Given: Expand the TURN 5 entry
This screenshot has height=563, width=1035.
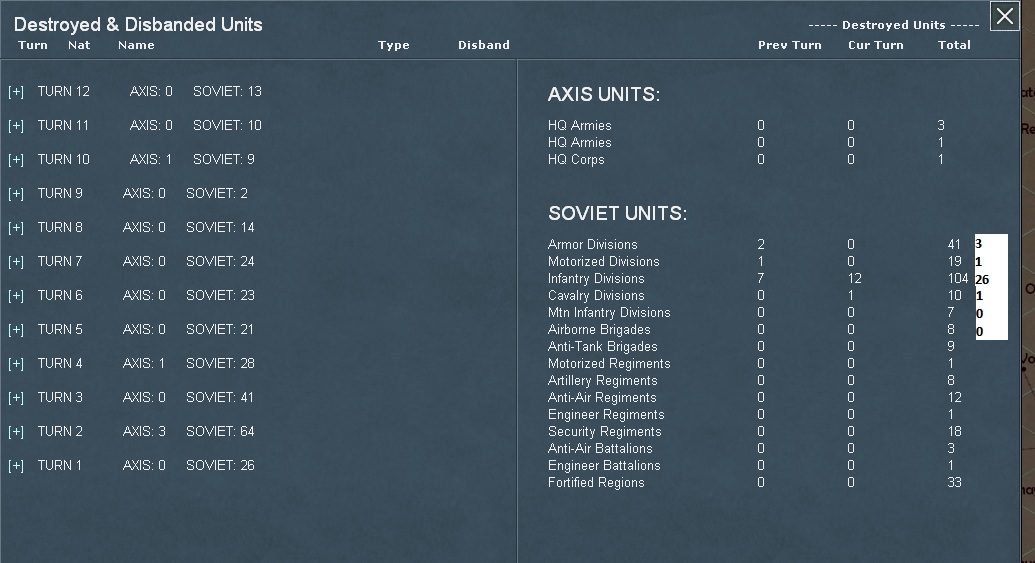Looking at the screenshot, I should (x=16, y=329).
